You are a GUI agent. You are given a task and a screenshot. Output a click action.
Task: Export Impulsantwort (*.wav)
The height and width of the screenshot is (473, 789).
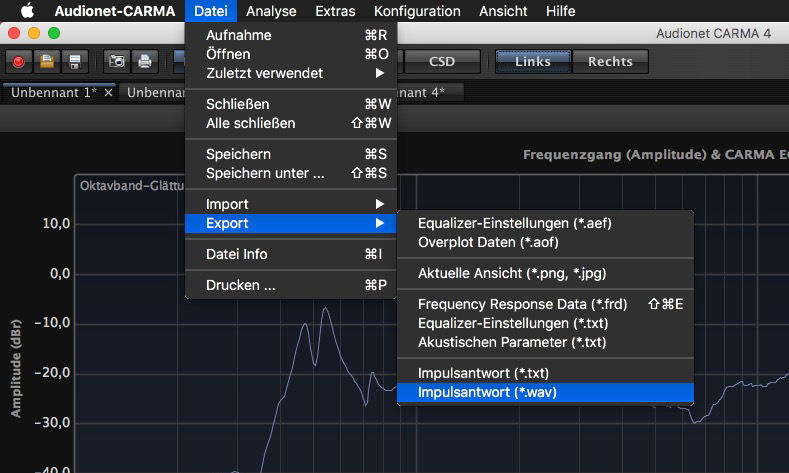point(545,392)
